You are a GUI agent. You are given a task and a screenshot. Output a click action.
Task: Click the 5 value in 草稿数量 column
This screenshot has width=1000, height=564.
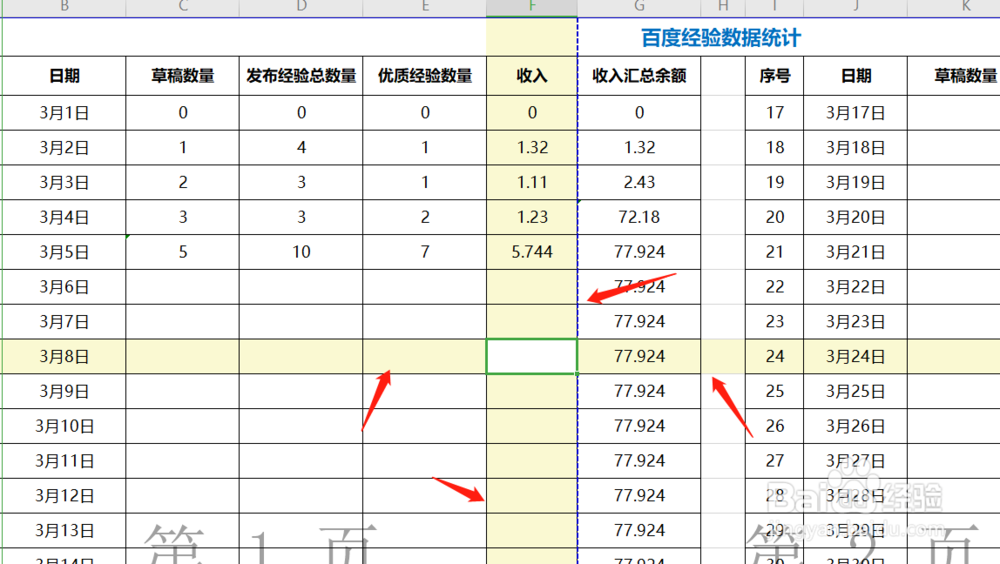click(182, 252)
